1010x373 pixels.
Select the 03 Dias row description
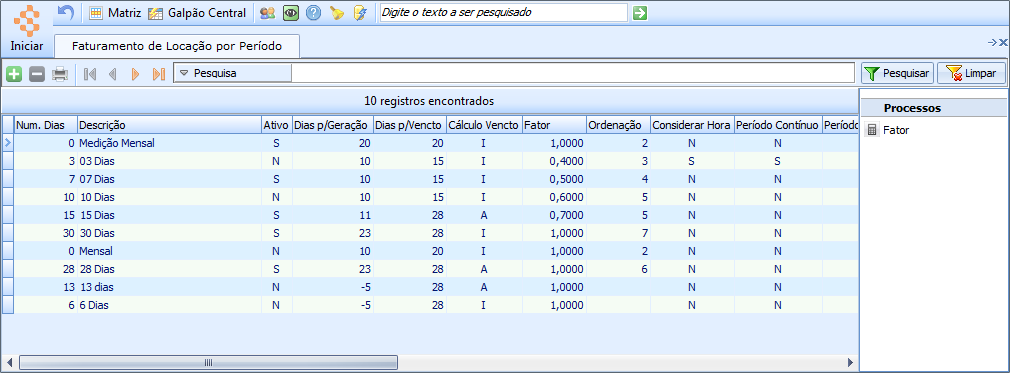pos(97,161)
